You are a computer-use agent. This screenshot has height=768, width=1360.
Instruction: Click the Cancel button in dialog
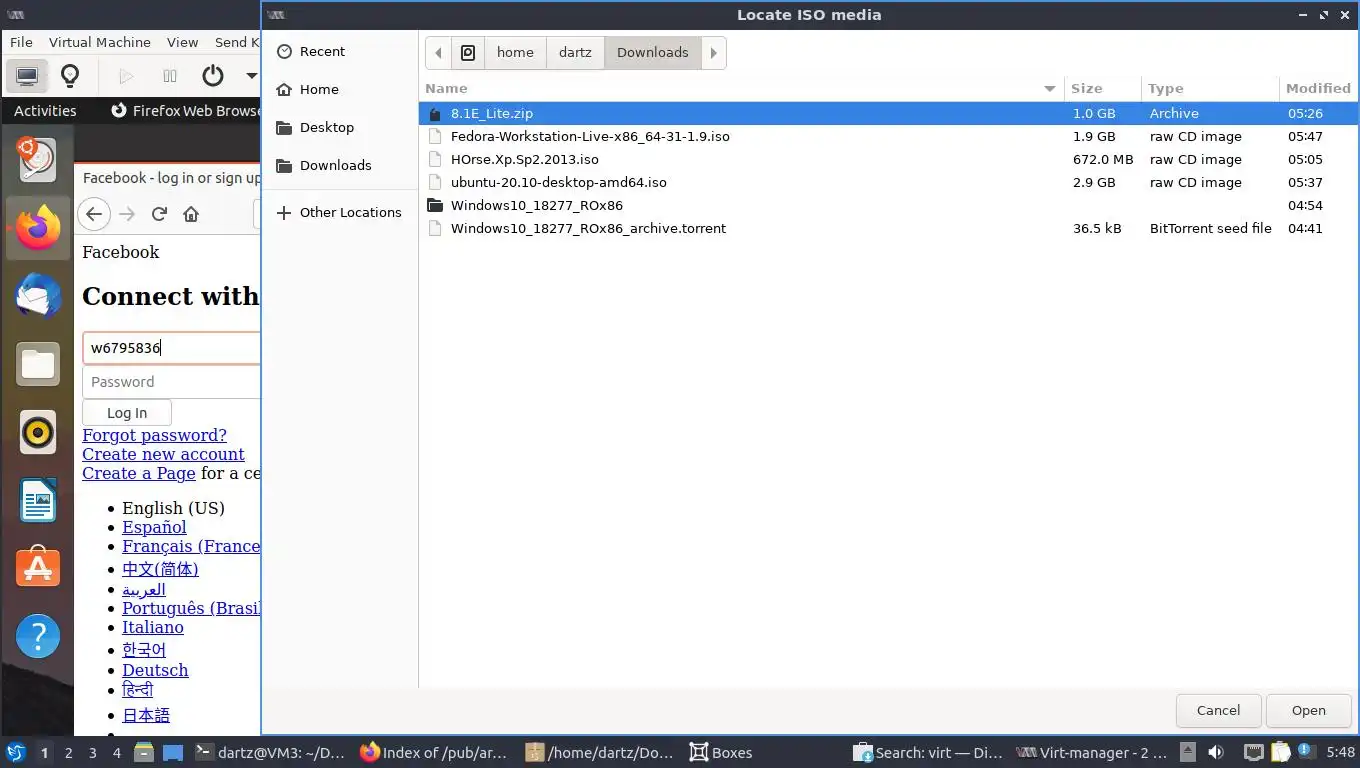click(1218, 711)
